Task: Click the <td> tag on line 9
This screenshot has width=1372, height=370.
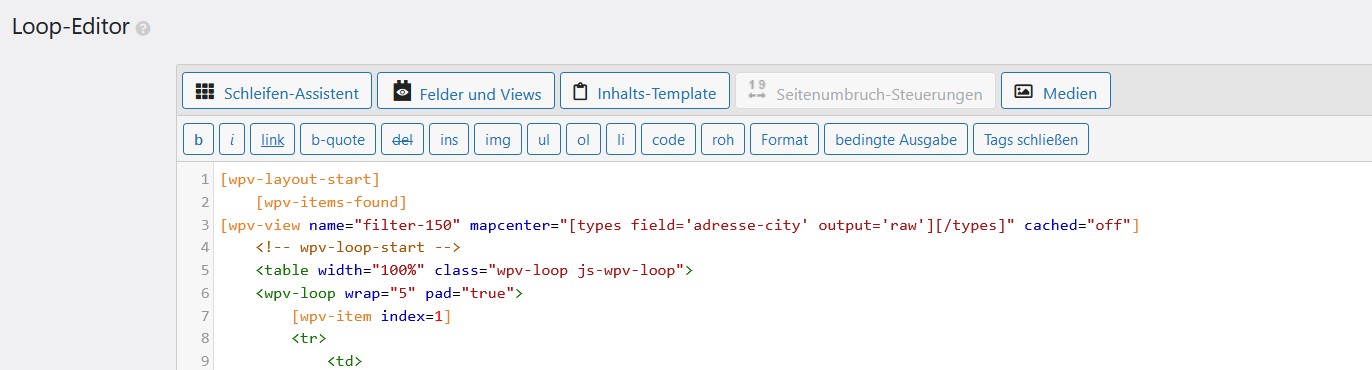Action: (345, 361)
